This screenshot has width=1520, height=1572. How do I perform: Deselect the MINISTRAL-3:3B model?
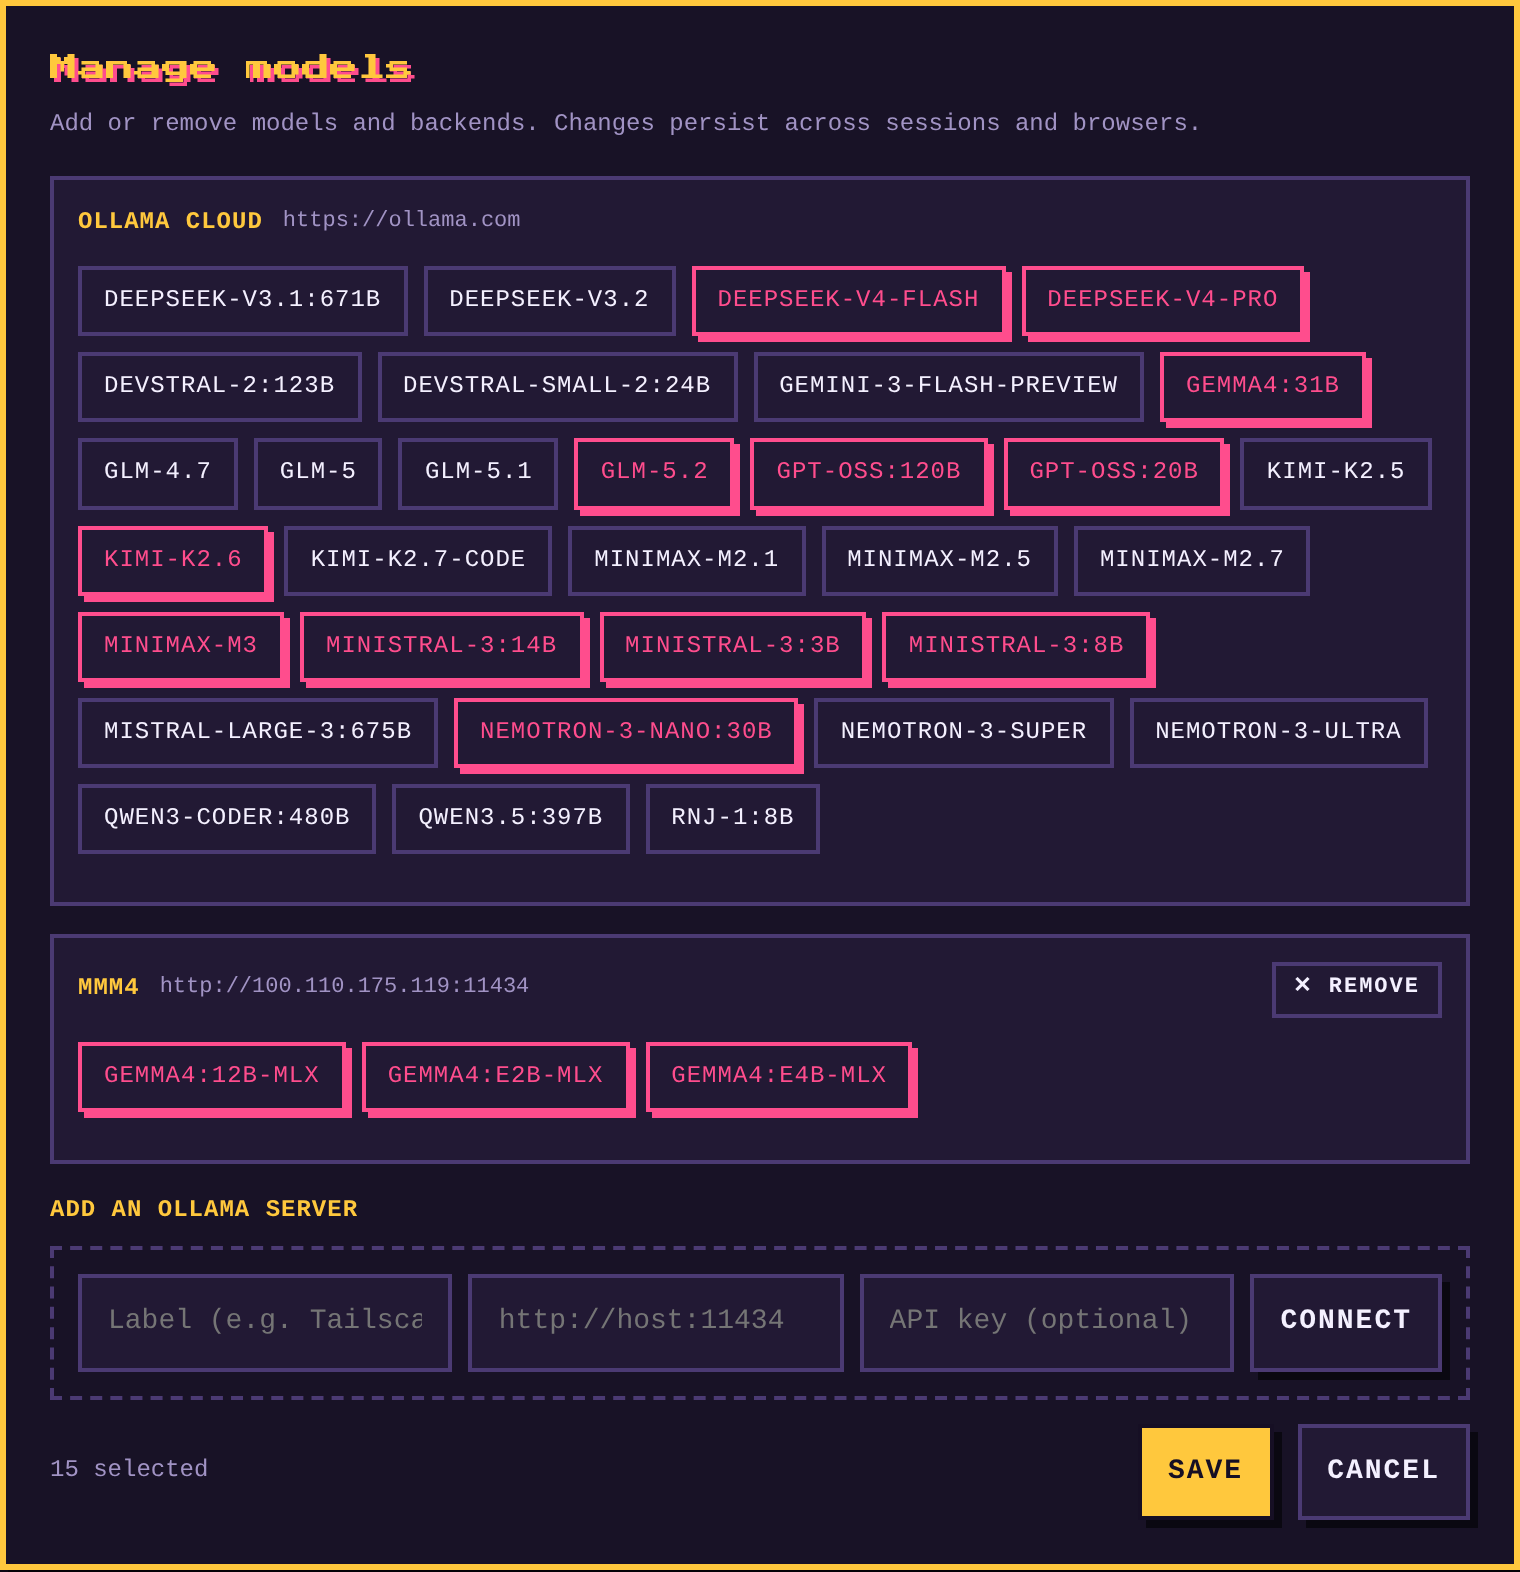(x=733, y=646)
